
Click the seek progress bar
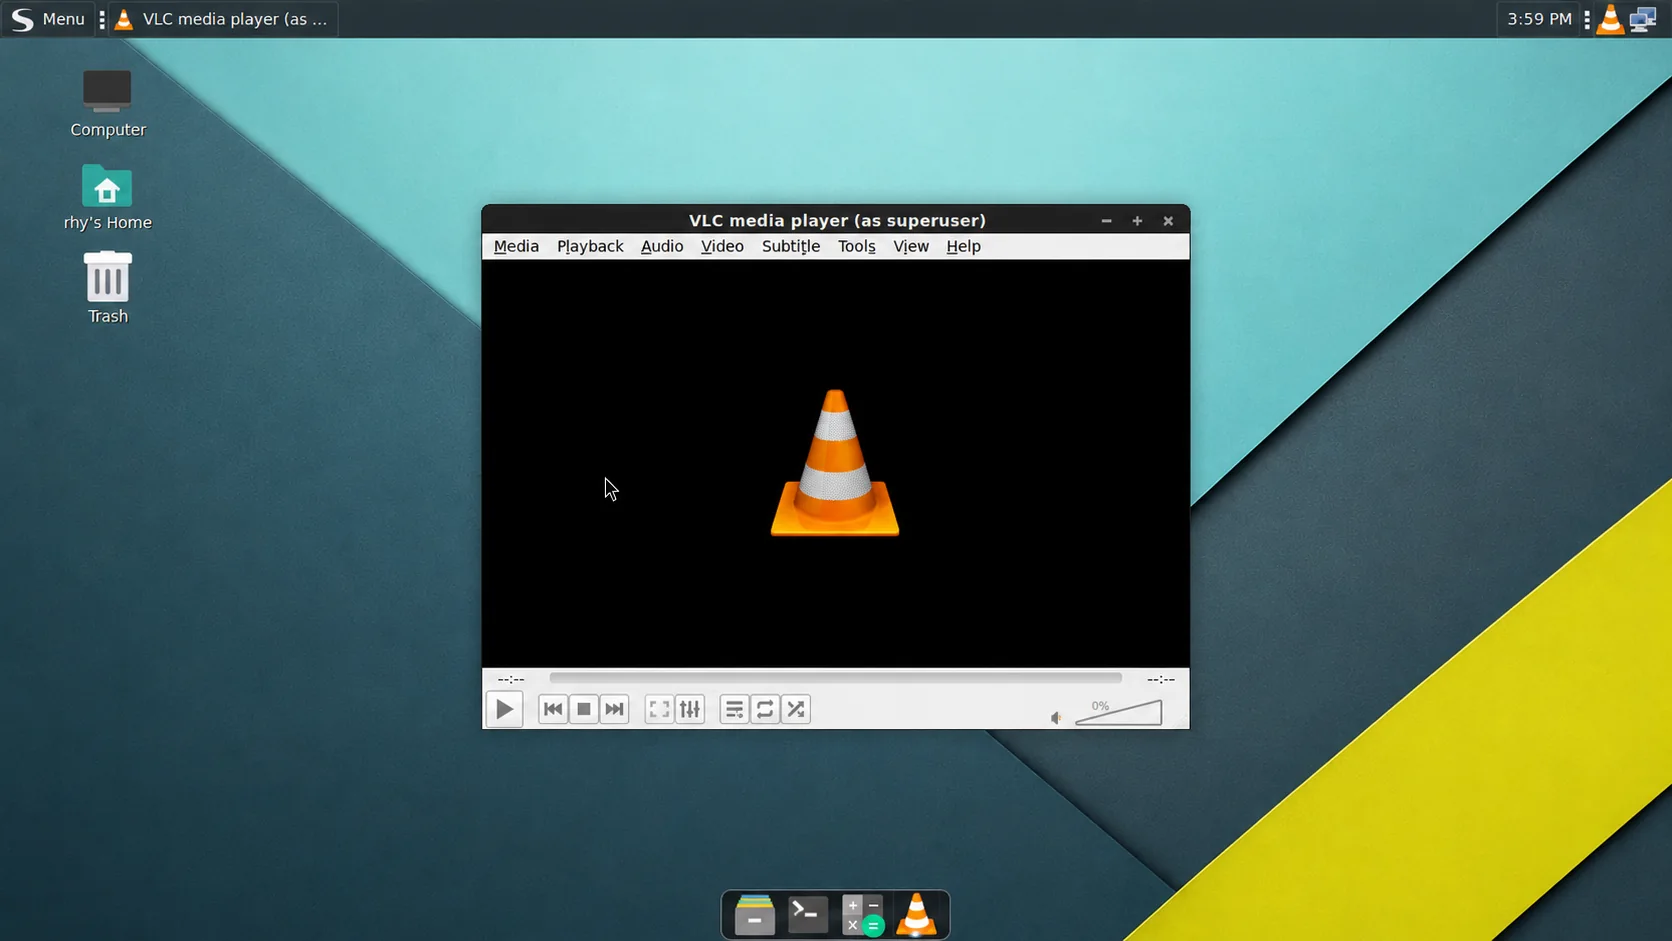point(835,678)
